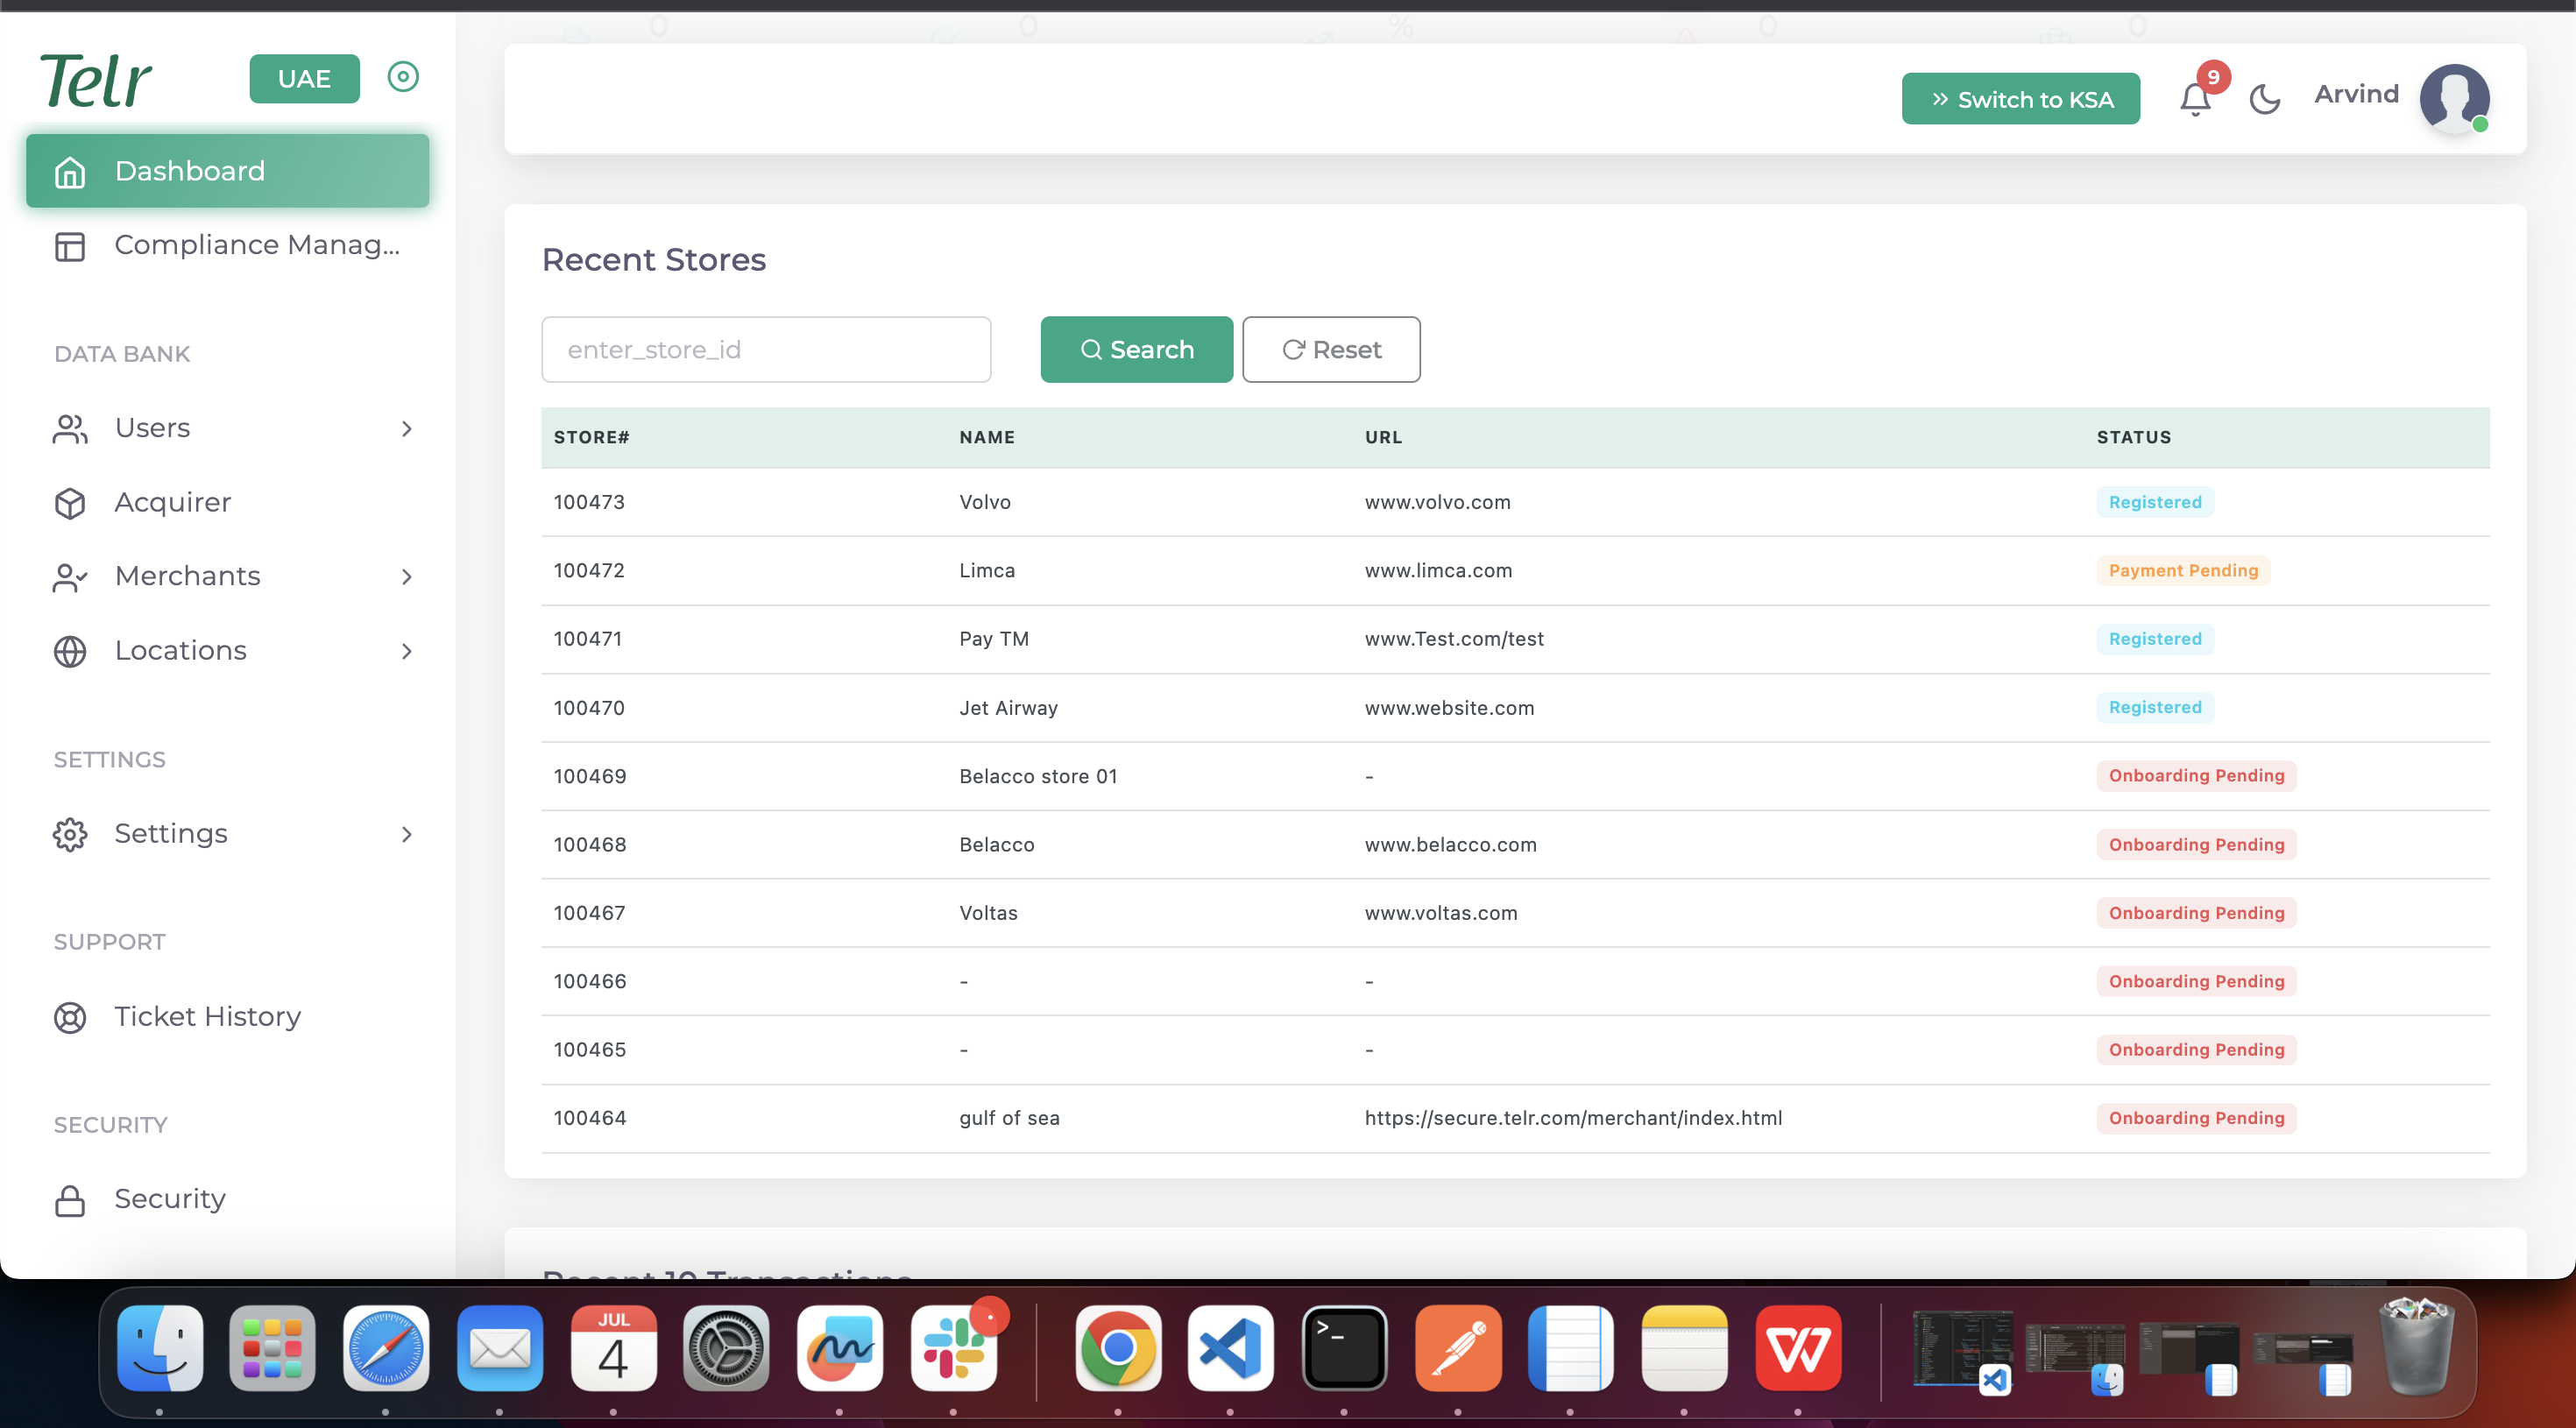Open Safari from the dock
The width and height of the screenshot is (2576, 1428).
386,1348
